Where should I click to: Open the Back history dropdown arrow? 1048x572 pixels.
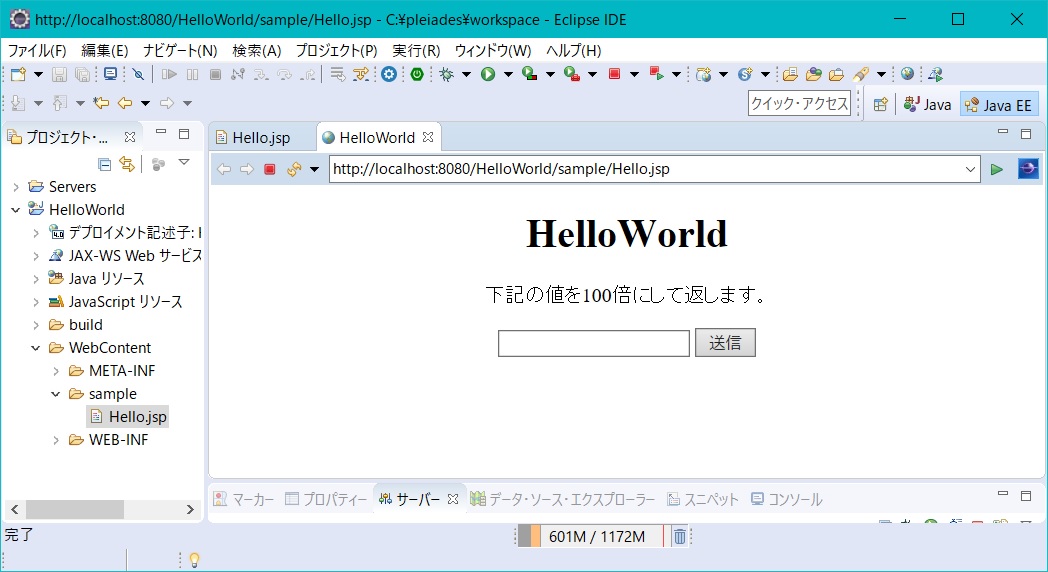145,103
